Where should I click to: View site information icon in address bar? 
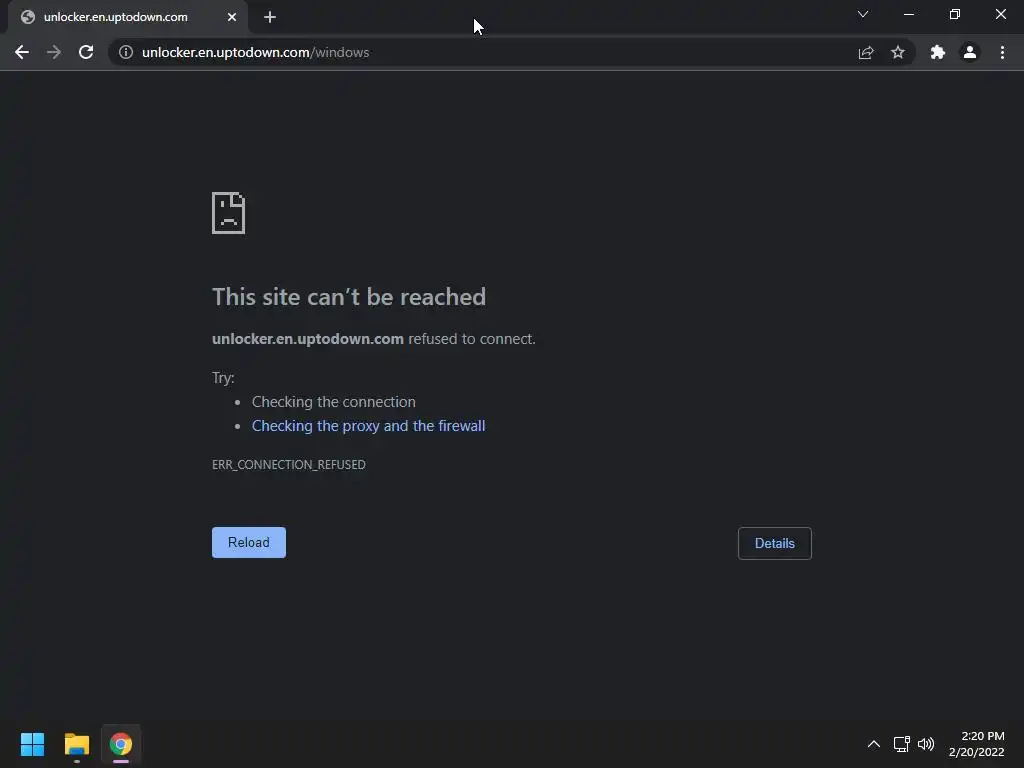[x=126, y=52]
